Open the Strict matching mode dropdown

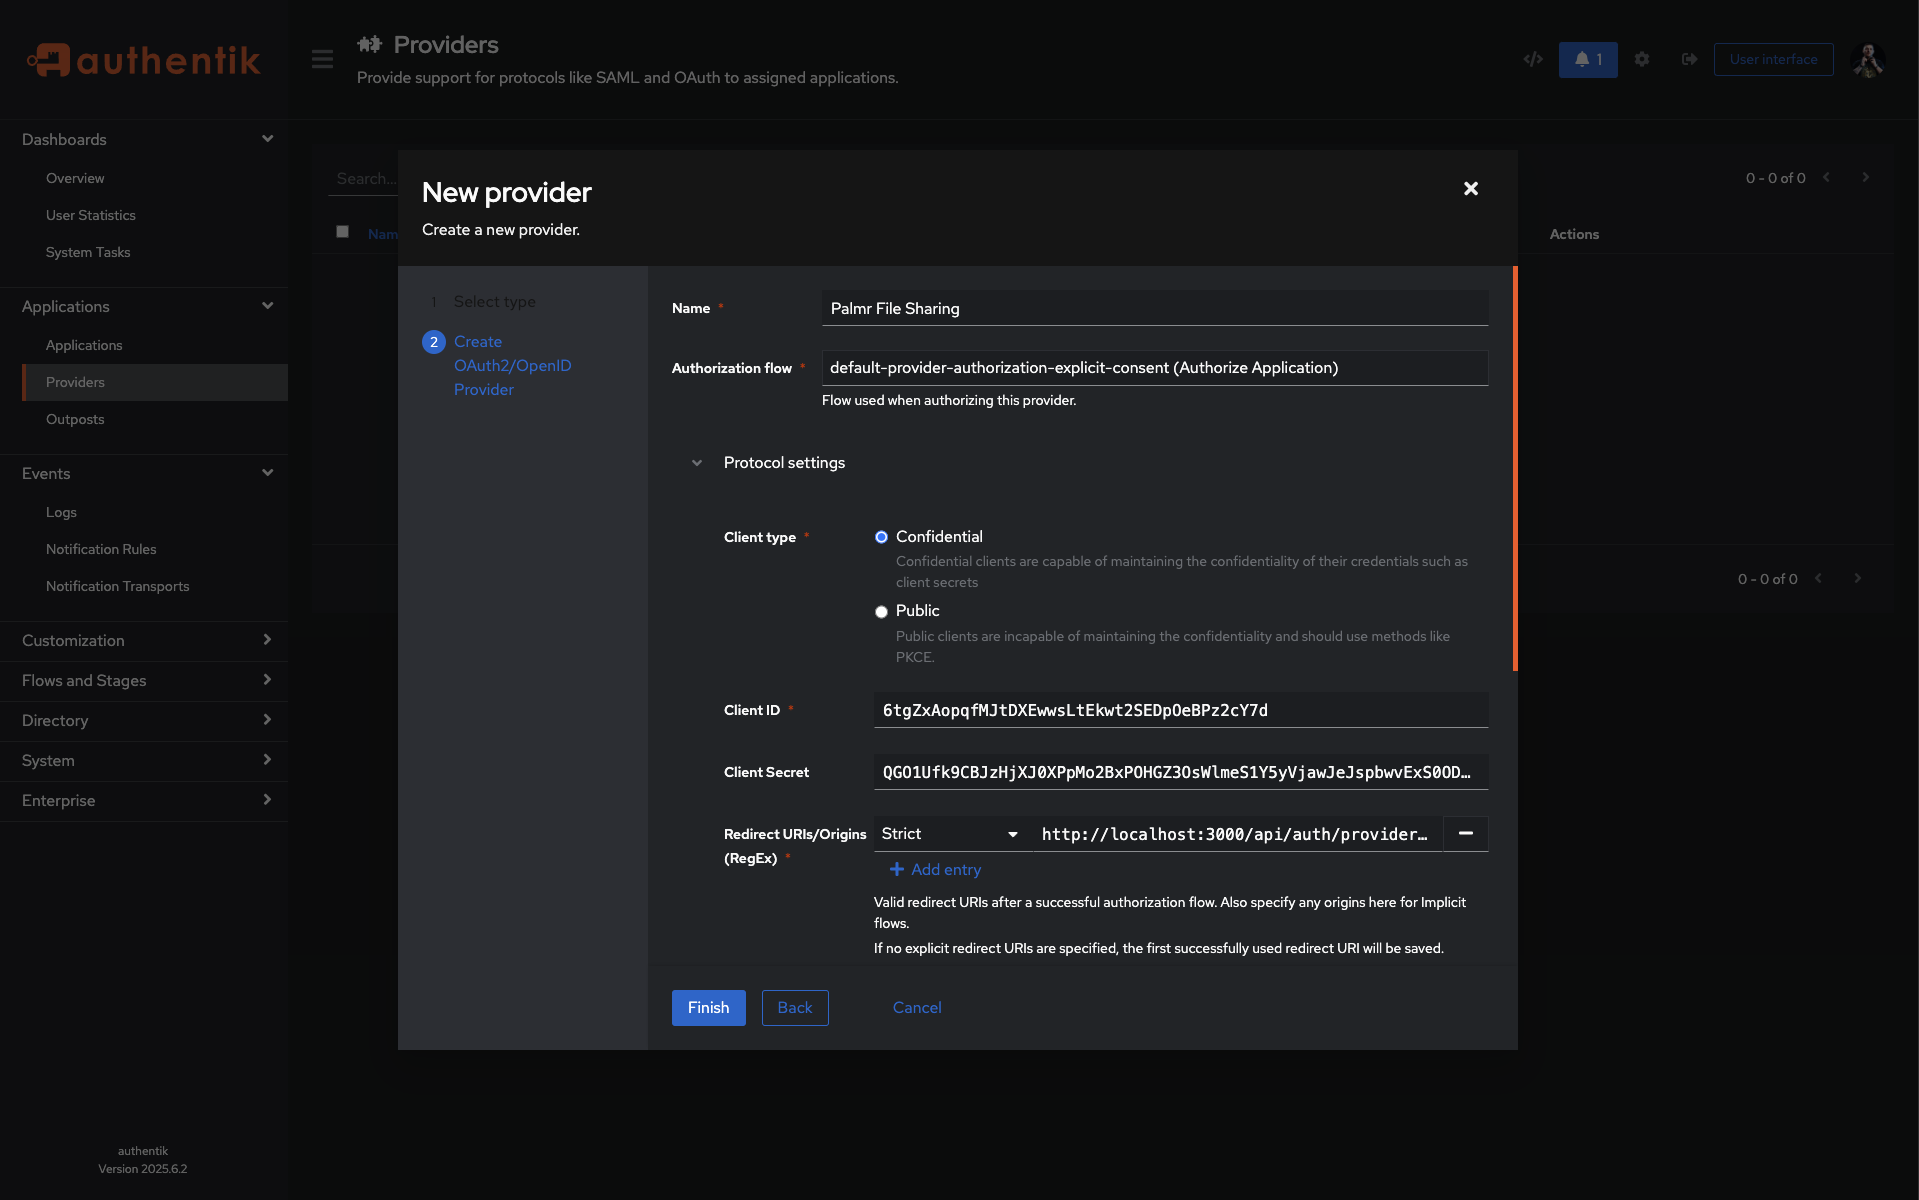click(951, 833)
